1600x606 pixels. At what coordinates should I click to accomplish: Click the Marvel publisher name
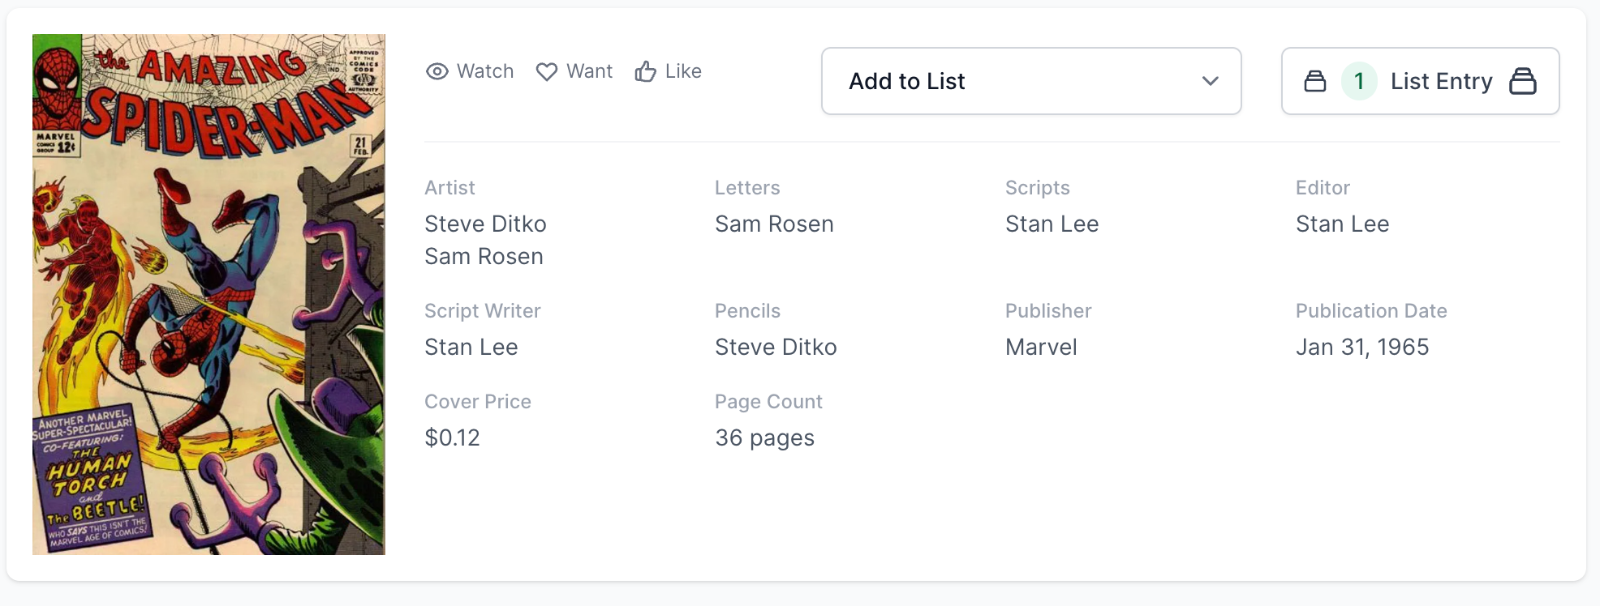[x=1041, y=347]
